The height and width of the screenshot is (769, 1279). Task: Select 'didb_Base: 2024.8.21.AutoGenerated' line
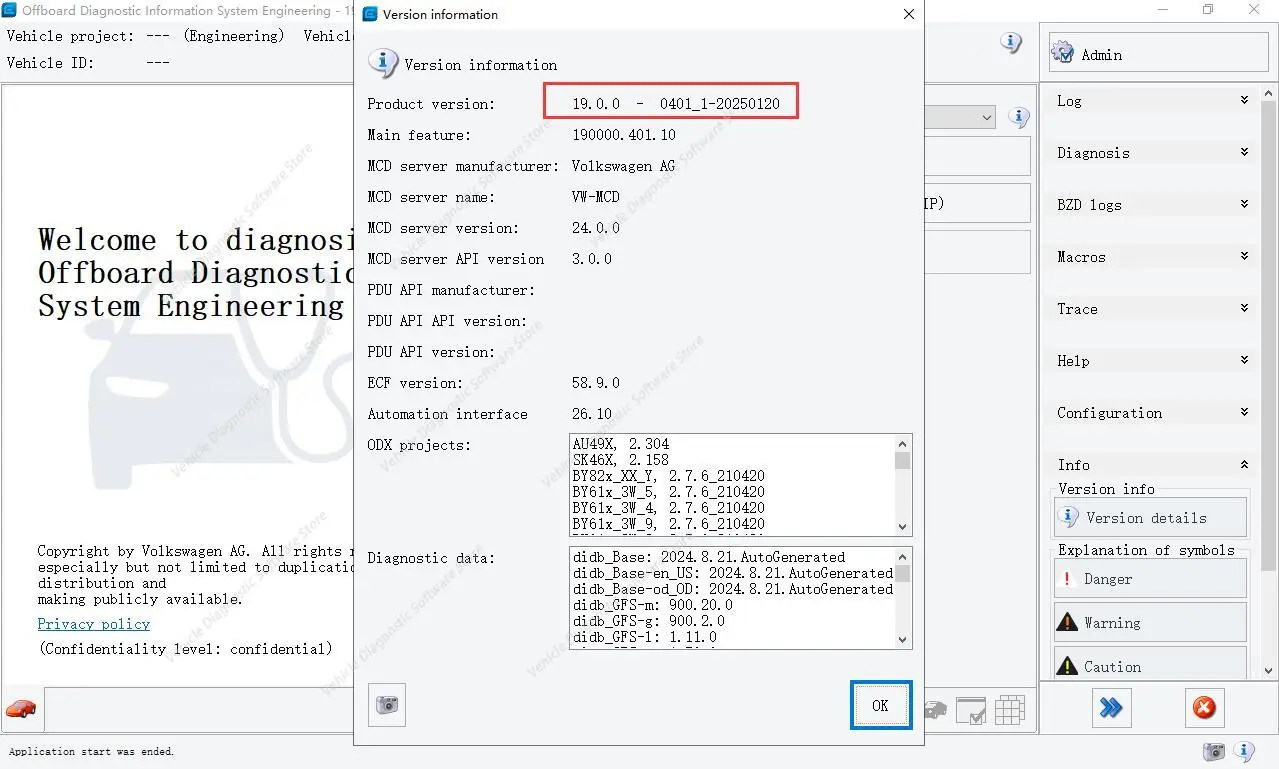709,557
